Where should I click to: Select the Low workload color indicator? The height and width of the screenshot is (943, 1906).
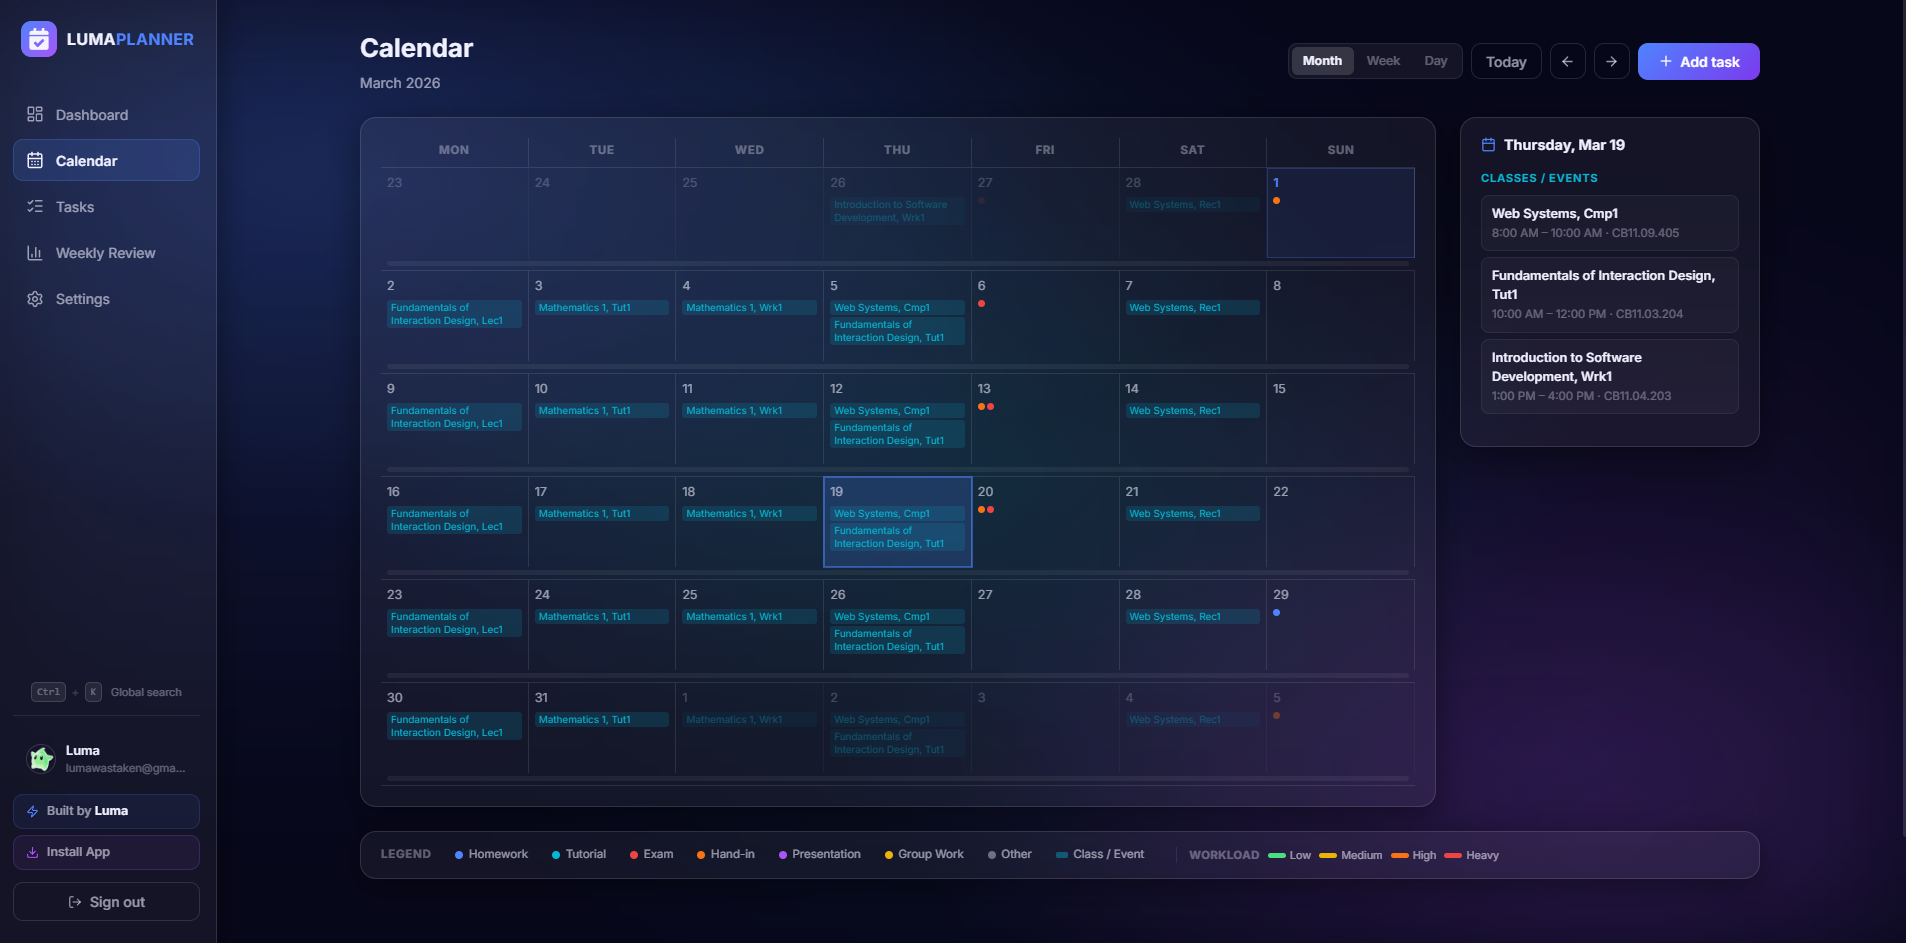pyautogui.click(x=1278, y=855)
